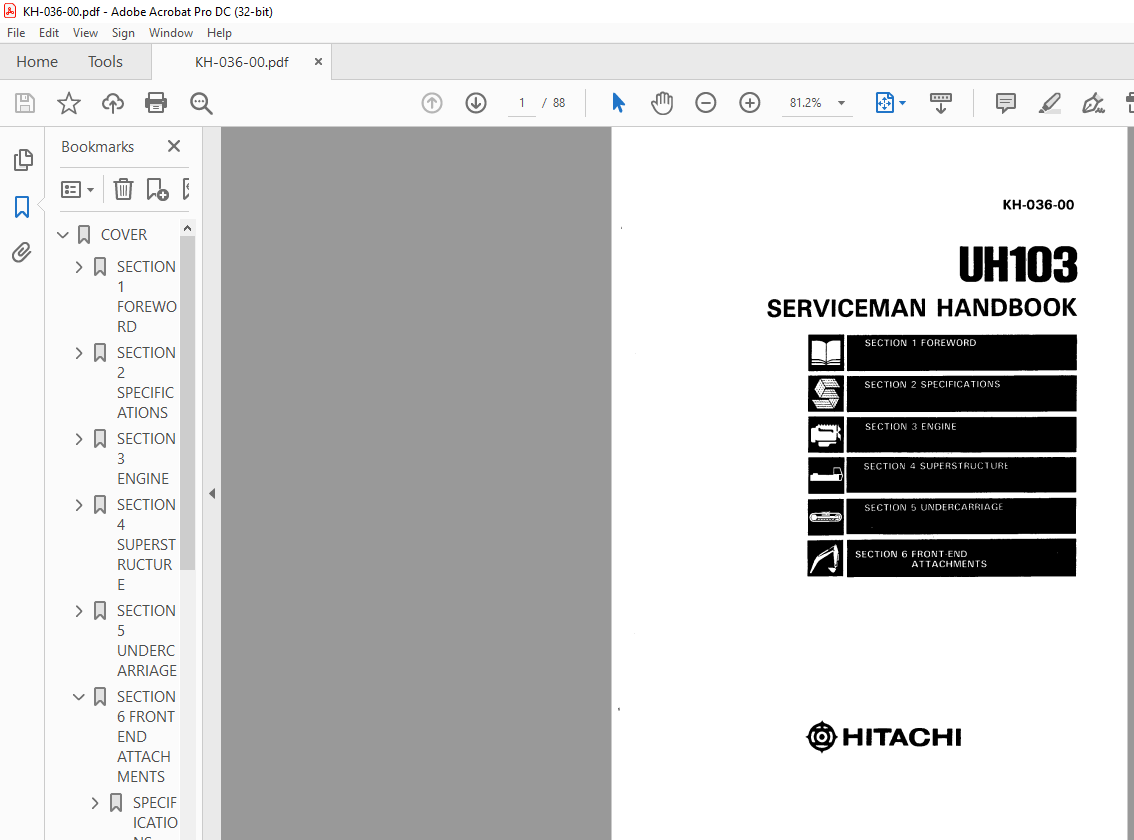Image resolution: width=1134 pixels, height=840 pixels.
Task: Open fit page options dropdown arrow
Action: click(903, 103)
